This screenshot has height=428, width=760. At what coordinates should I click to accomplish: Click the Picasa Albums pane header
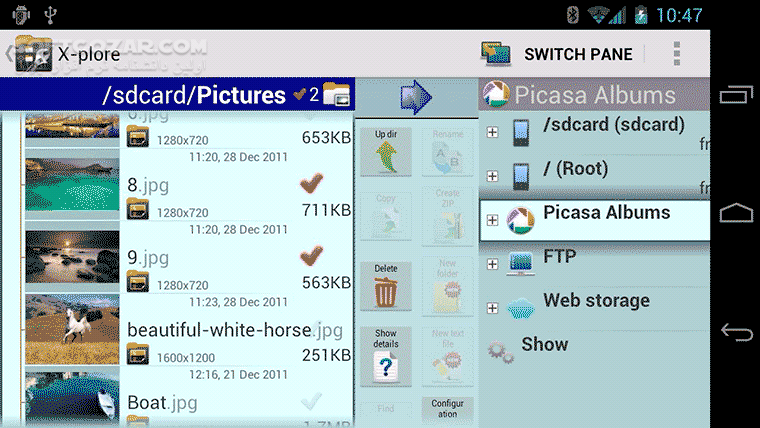pos(595,95)
